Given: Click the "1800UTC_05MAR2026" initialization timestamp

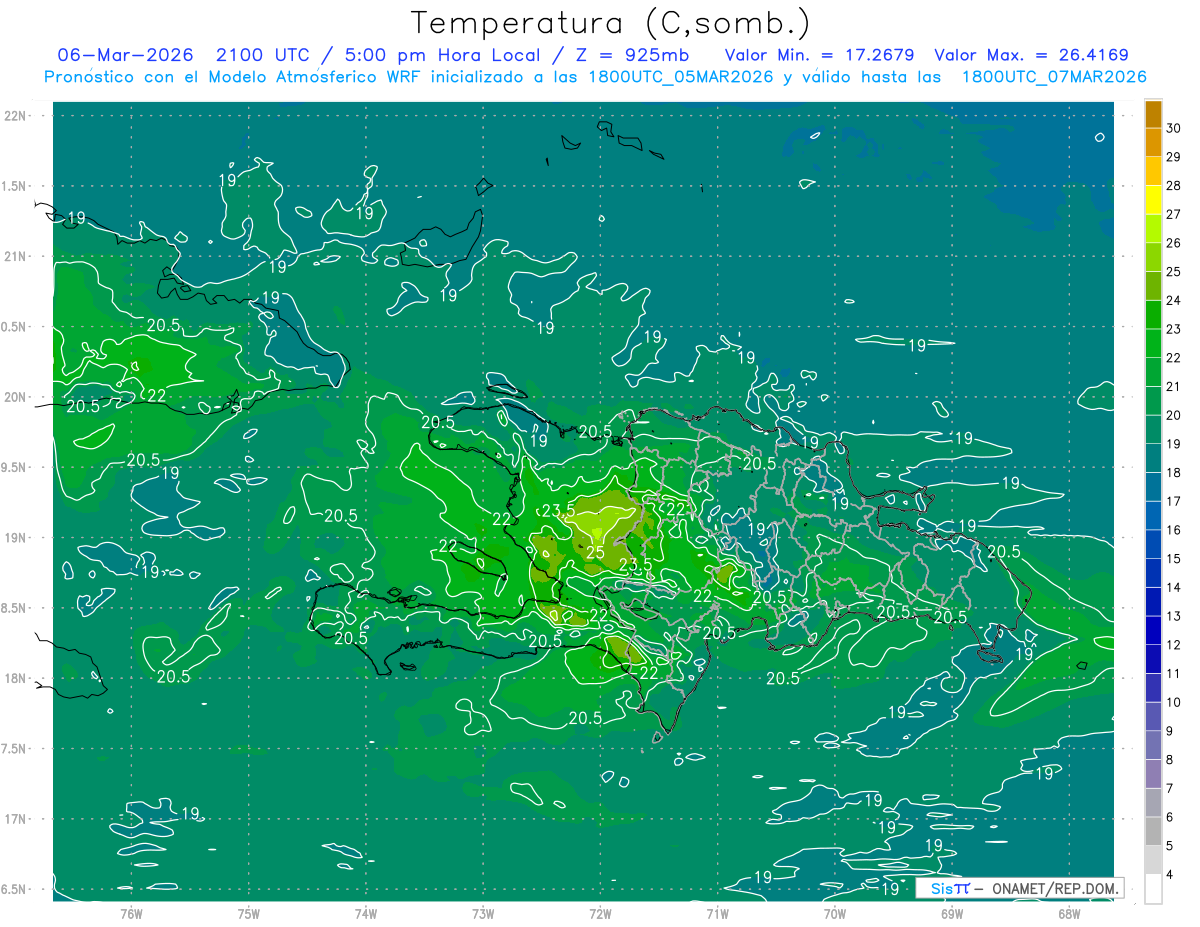Looking at the screenshot, I should pyautogui.click(x=677, y=77).
